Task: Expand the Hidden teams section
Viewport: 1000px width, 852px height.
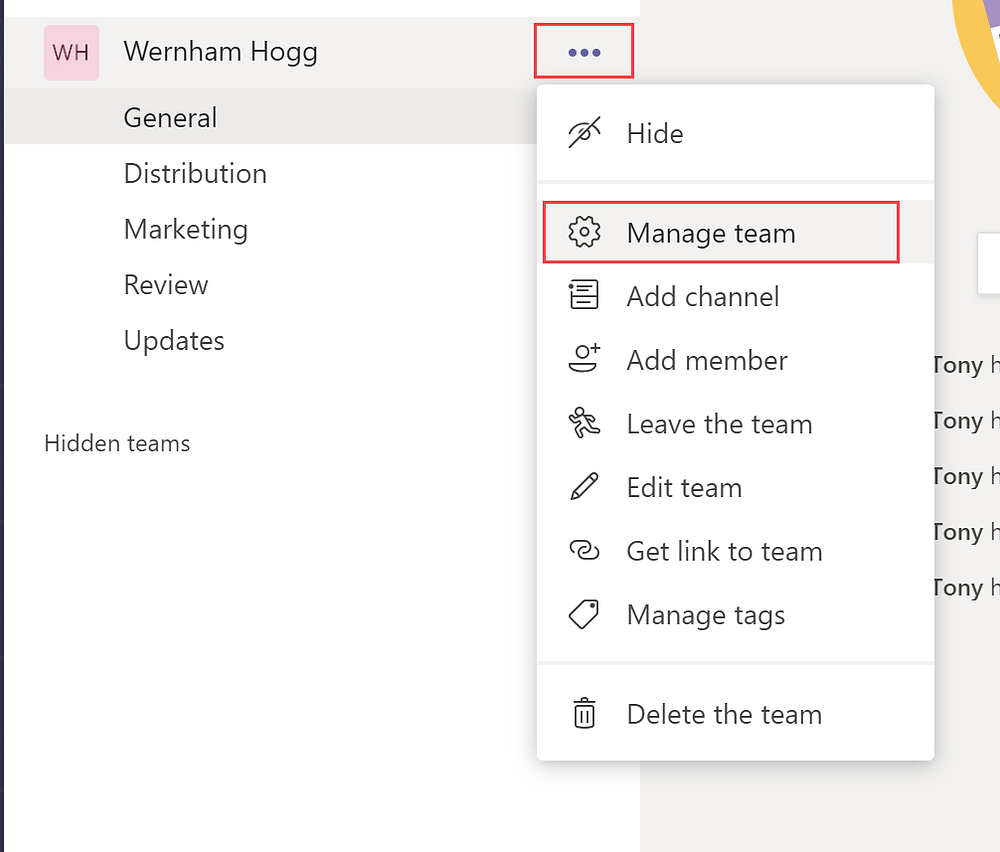Action: (117, 443)
